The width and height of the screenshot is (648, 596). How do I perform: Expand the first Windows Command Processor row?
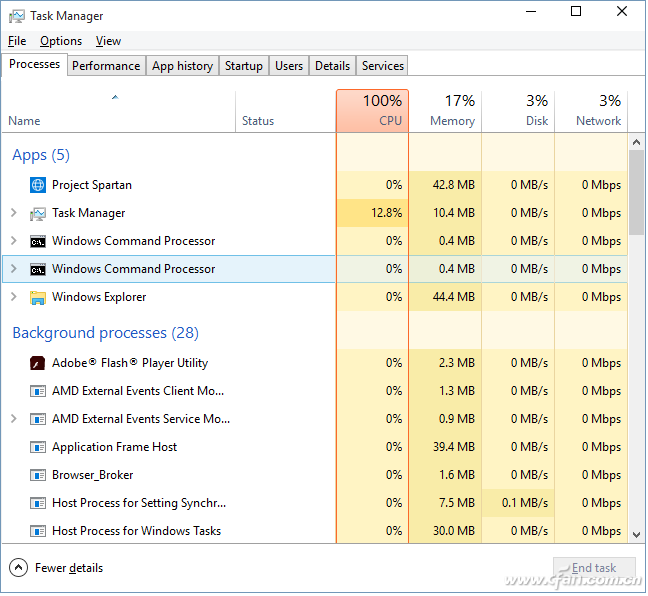14,241
